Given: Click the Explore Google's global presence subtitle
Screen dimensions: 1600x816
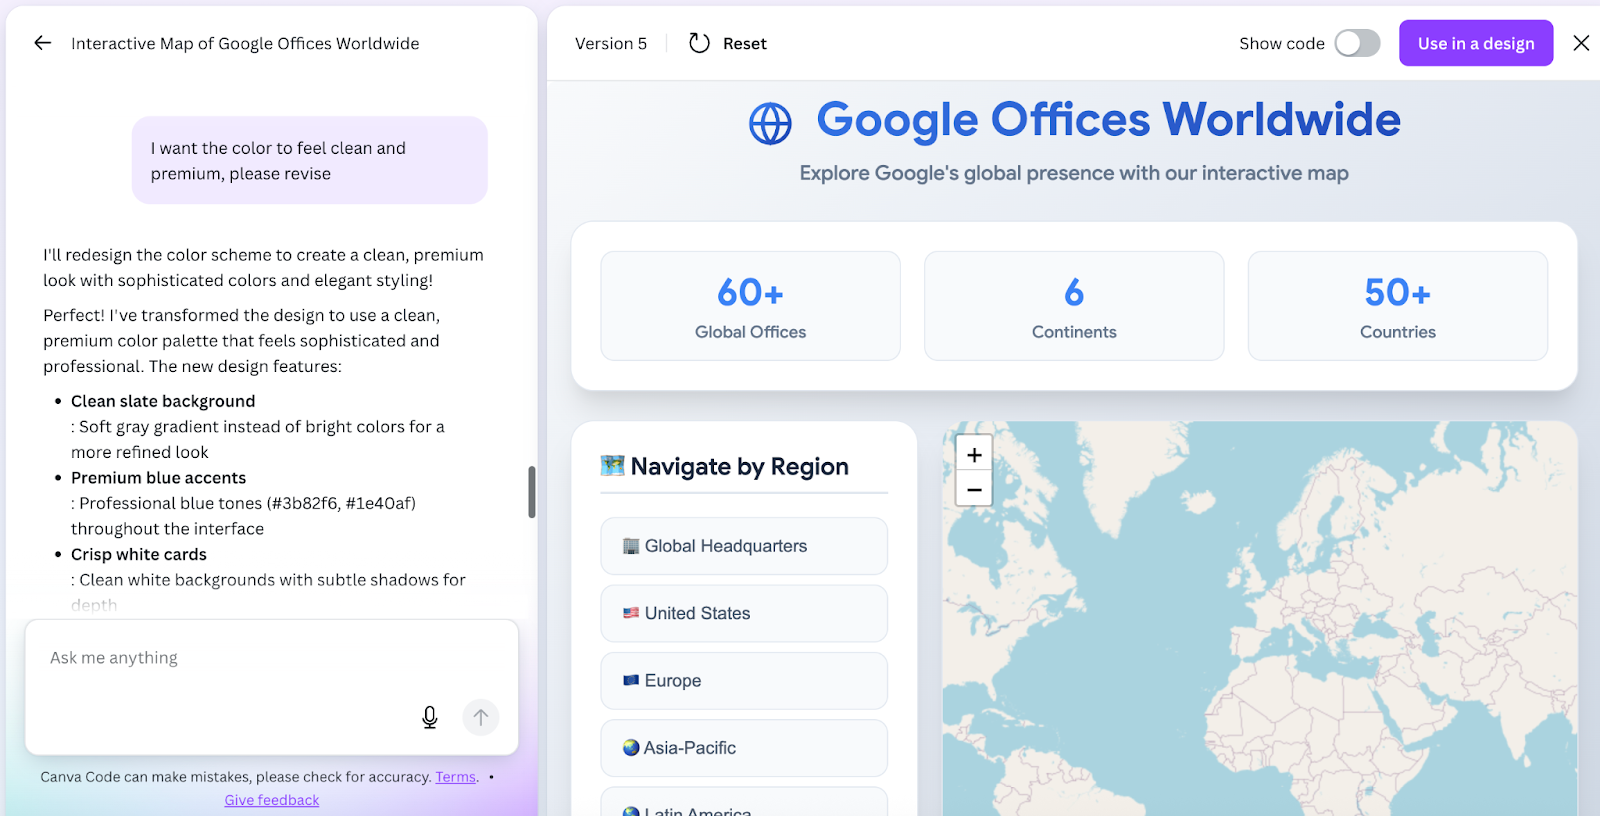Looking at the screenshot, I should click(1074, 173).
